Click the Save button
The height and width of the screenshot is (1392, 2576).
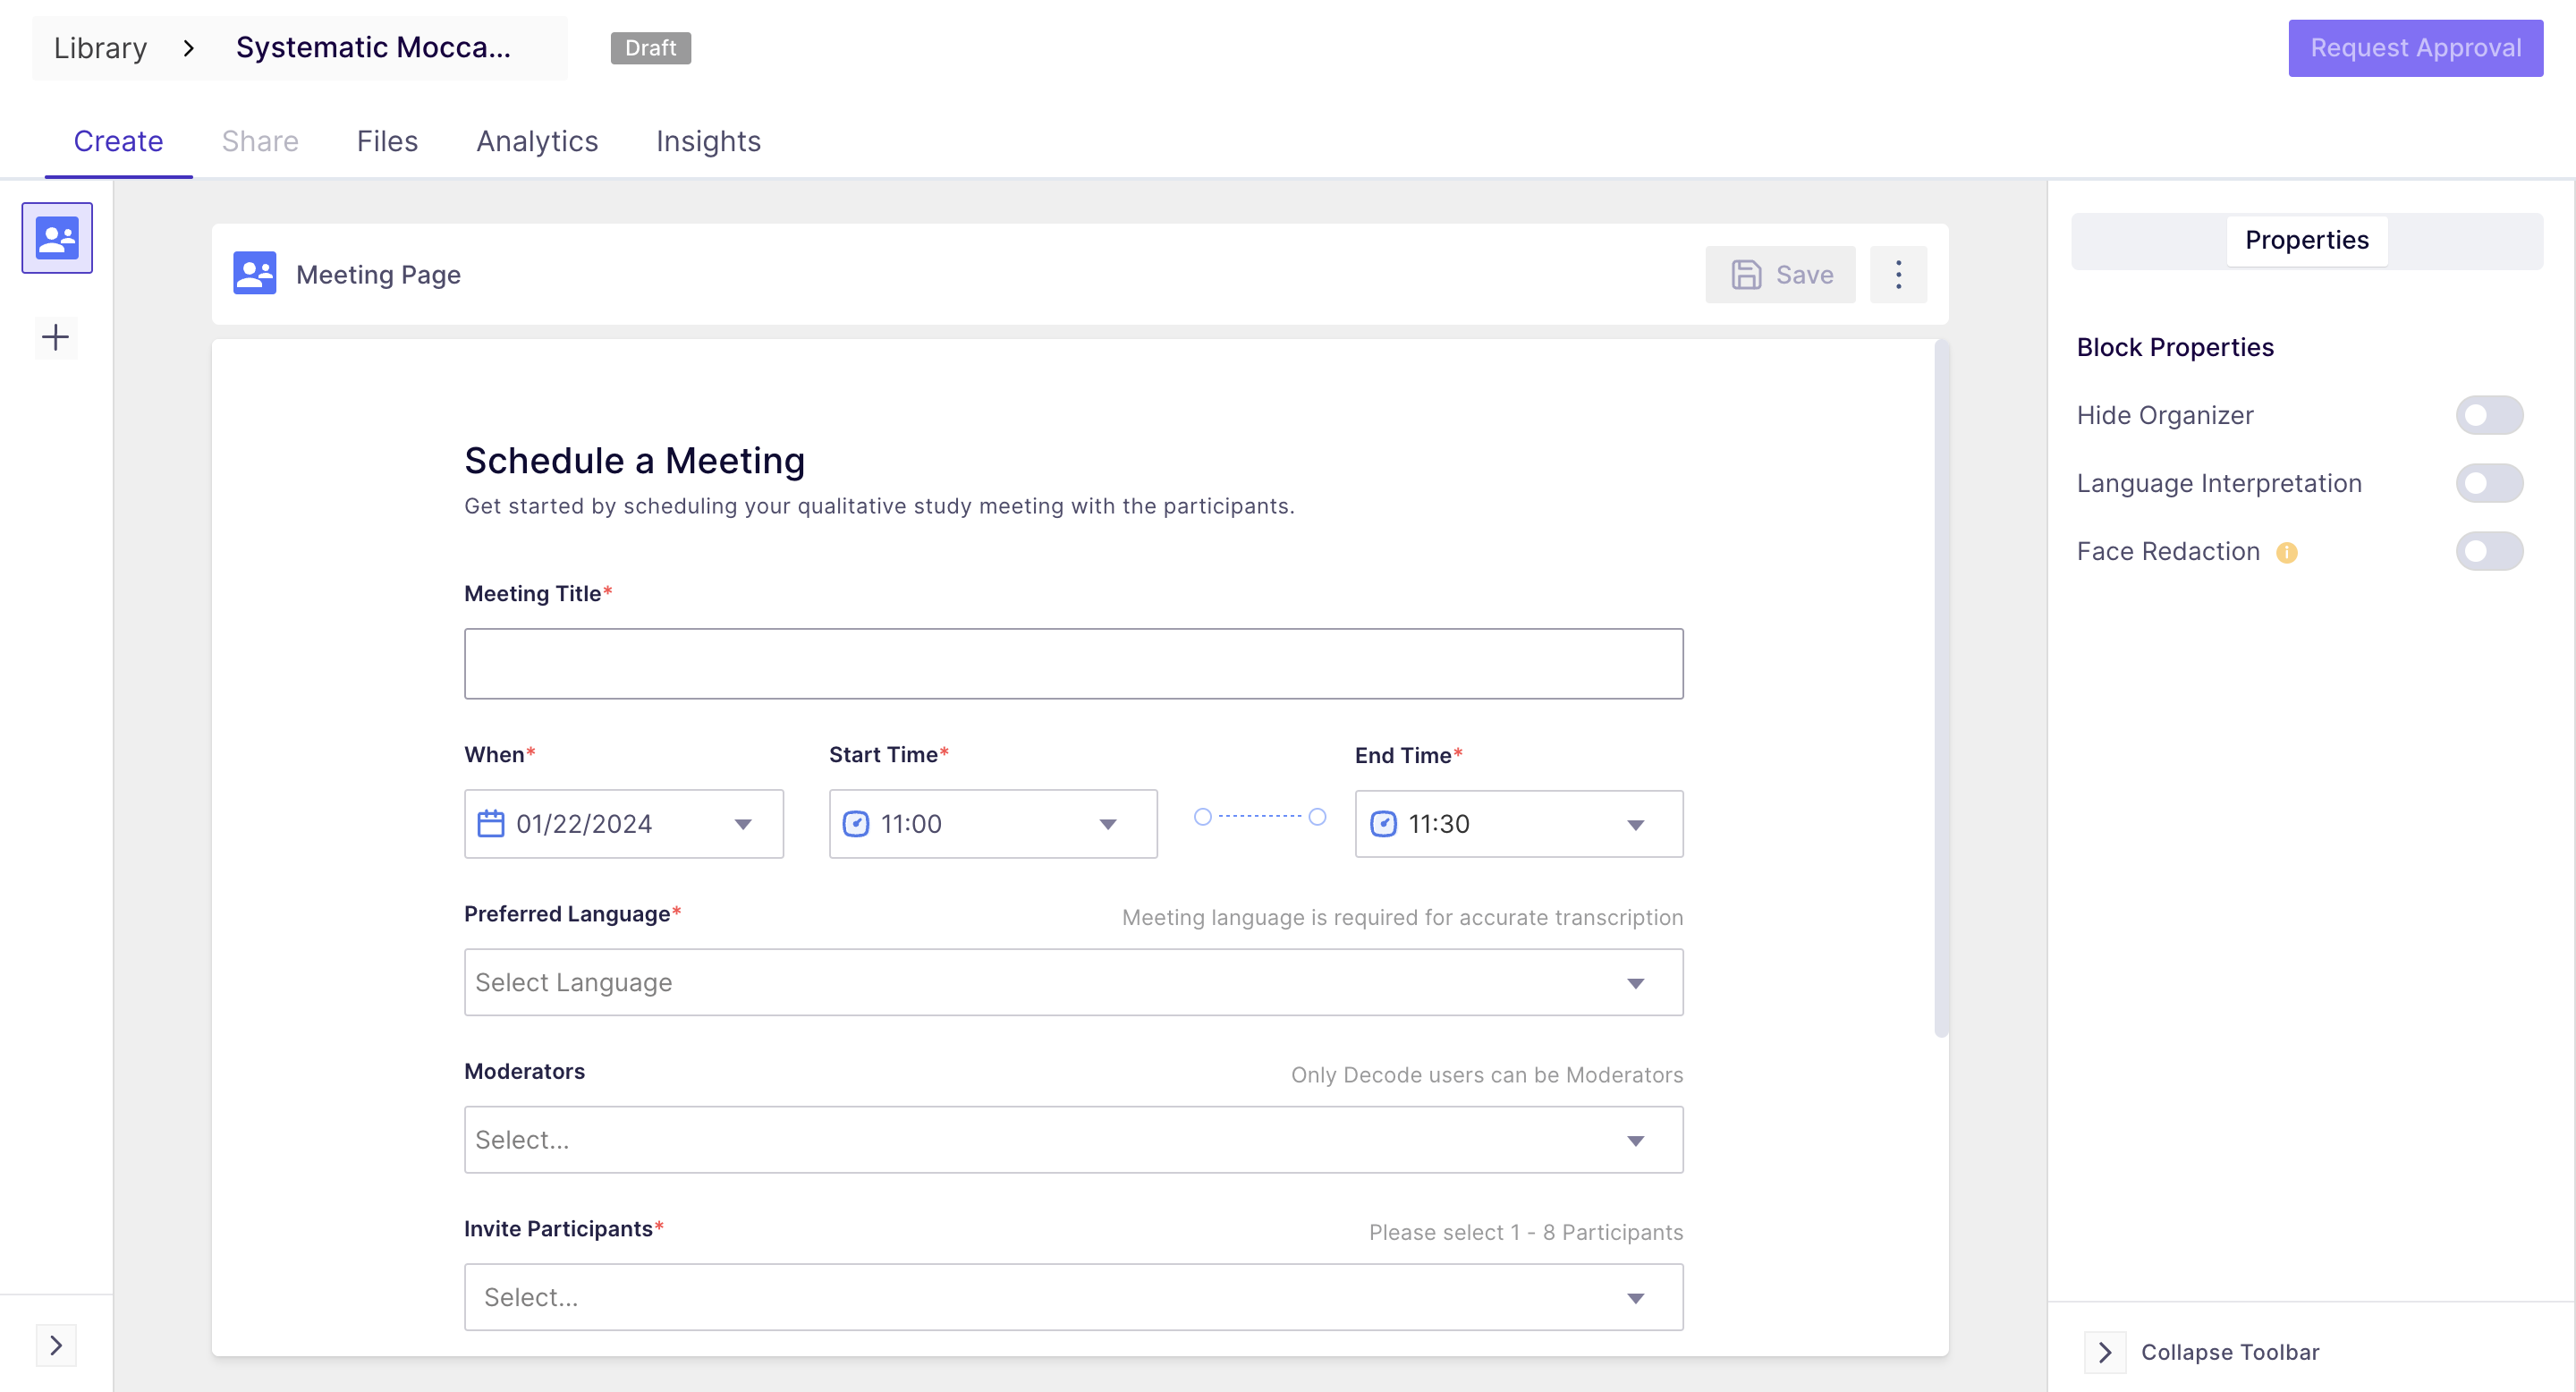(x=1780, y=275)
